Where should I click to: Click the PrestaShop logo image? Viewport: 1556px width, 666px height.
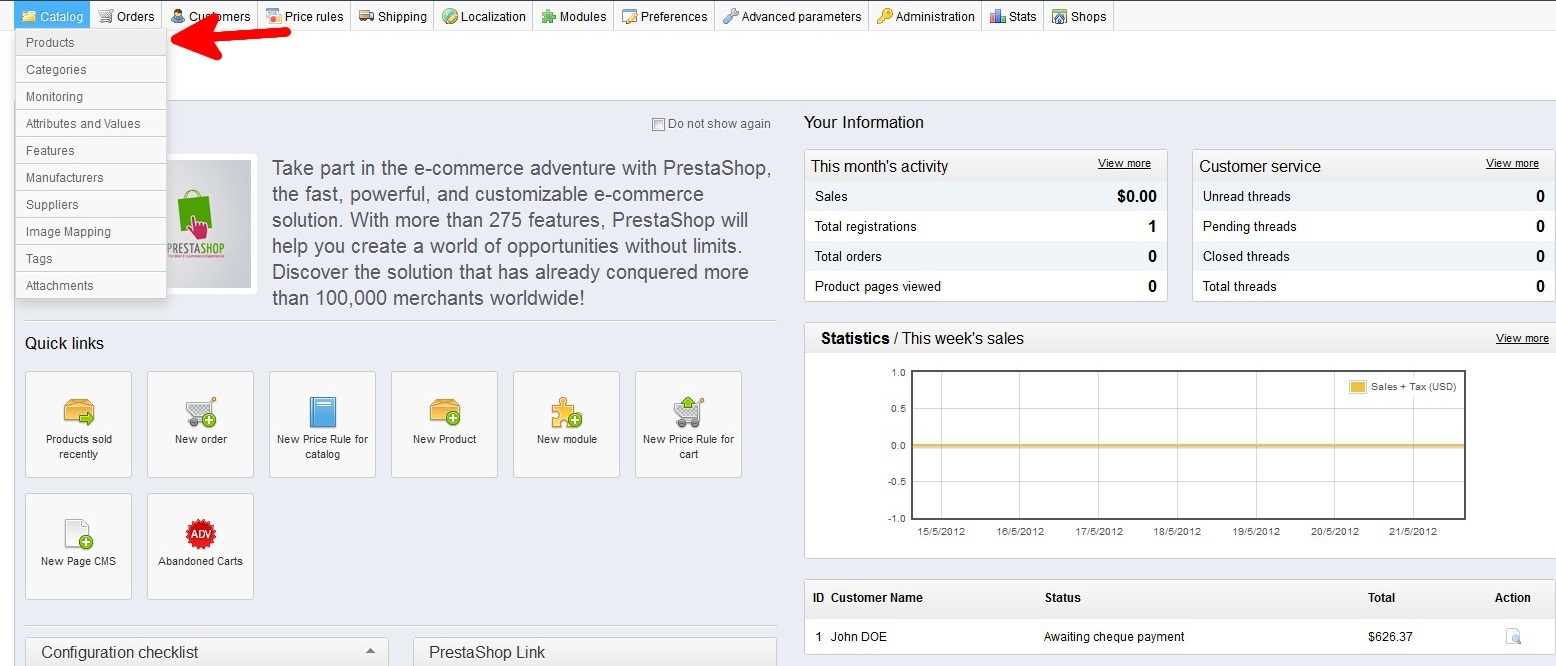tap(208, 223)
